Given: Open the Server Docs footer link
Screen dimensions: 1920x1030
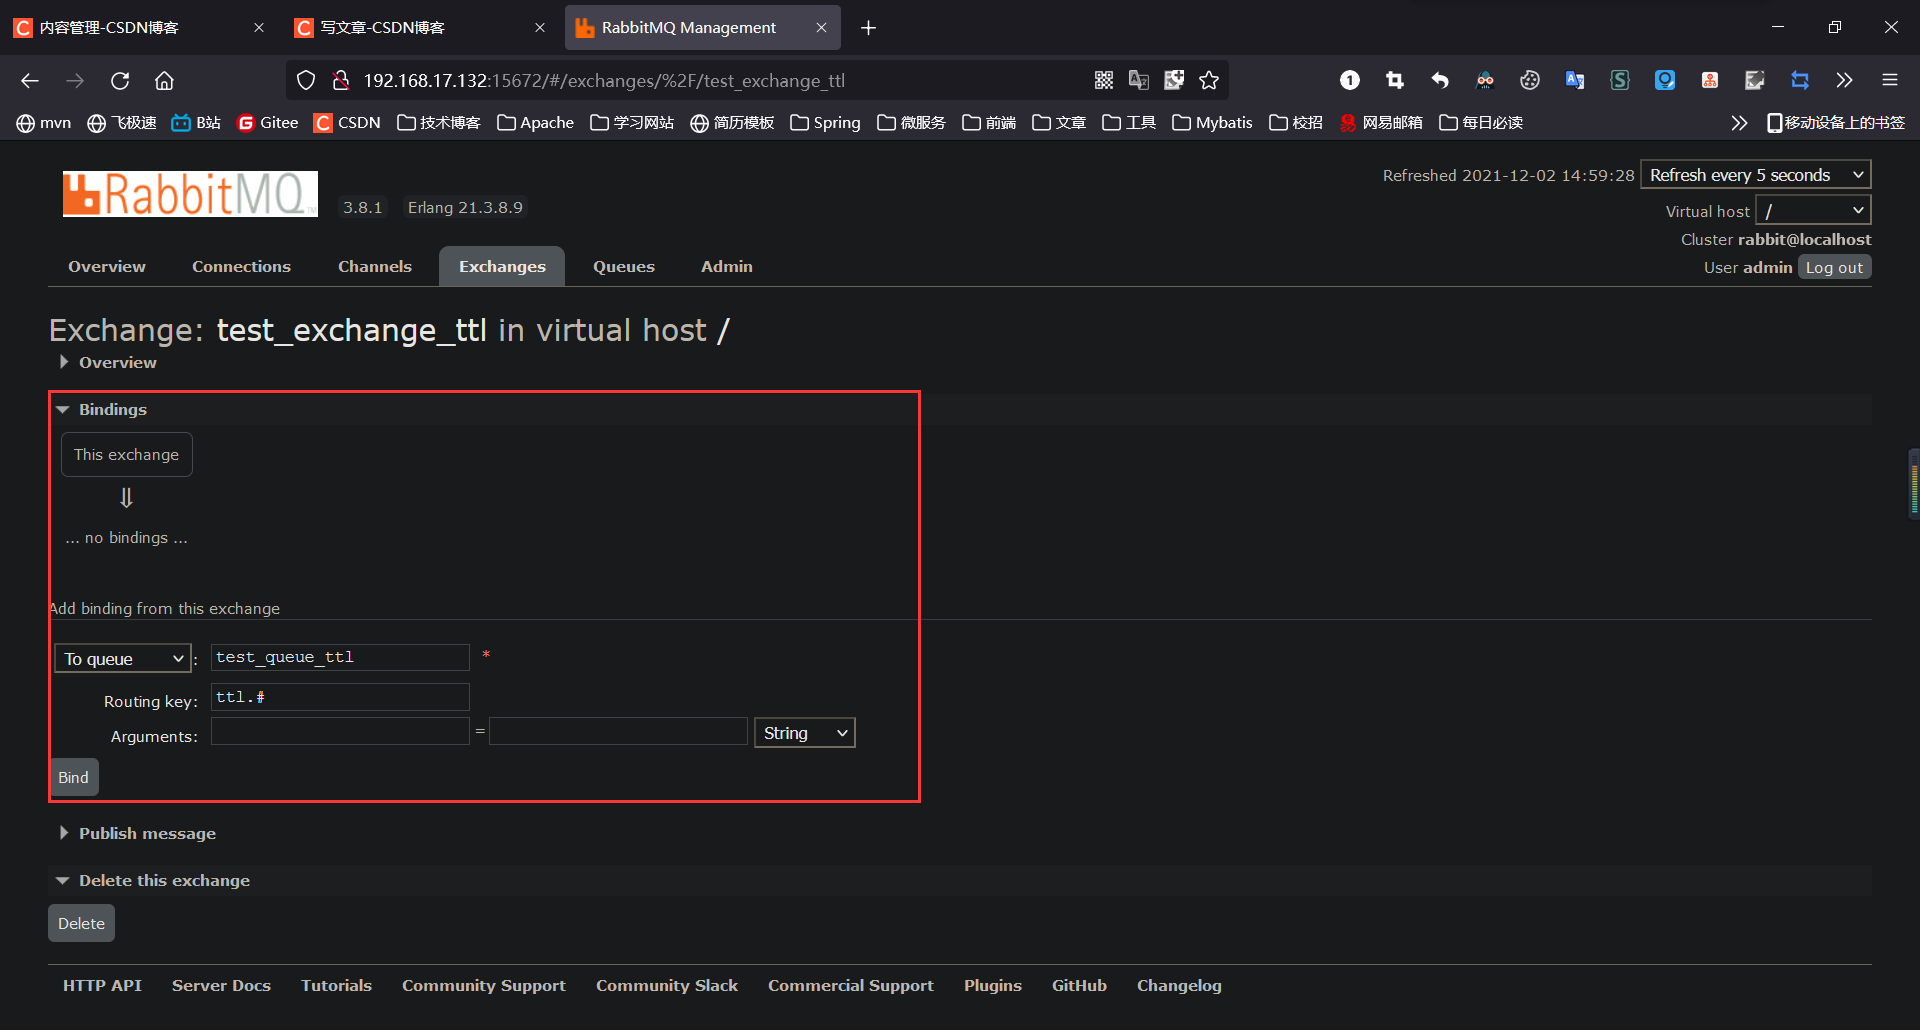Looking at the screenshot, I should (x=221, y=985).
